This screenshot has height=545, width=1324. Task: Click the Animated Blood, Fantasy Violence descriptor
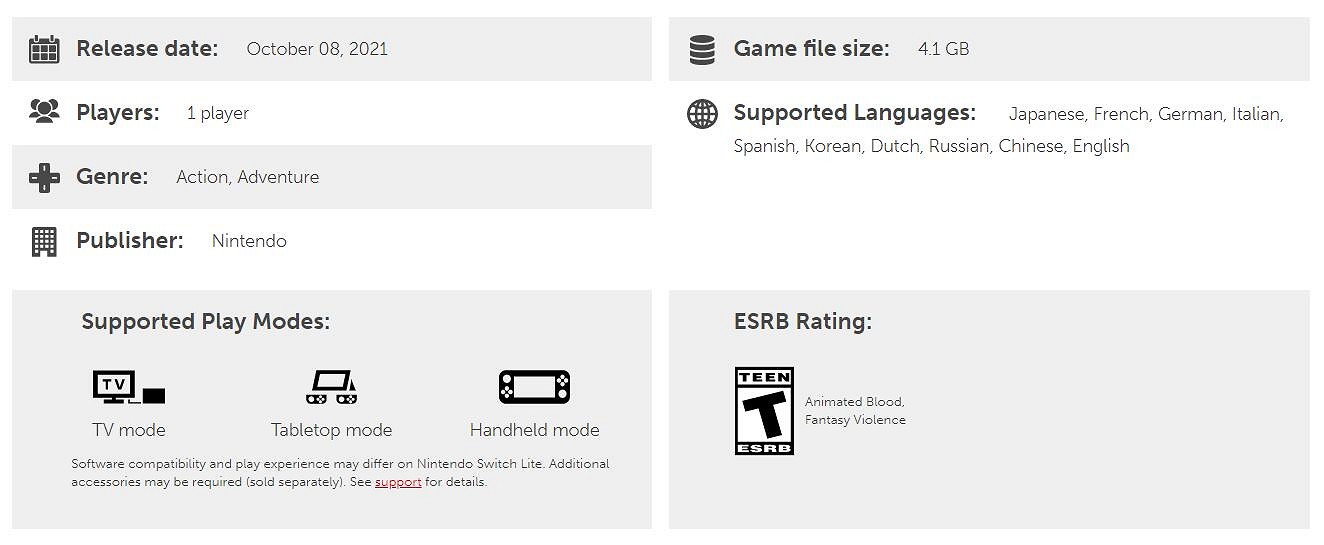(855, 411)
